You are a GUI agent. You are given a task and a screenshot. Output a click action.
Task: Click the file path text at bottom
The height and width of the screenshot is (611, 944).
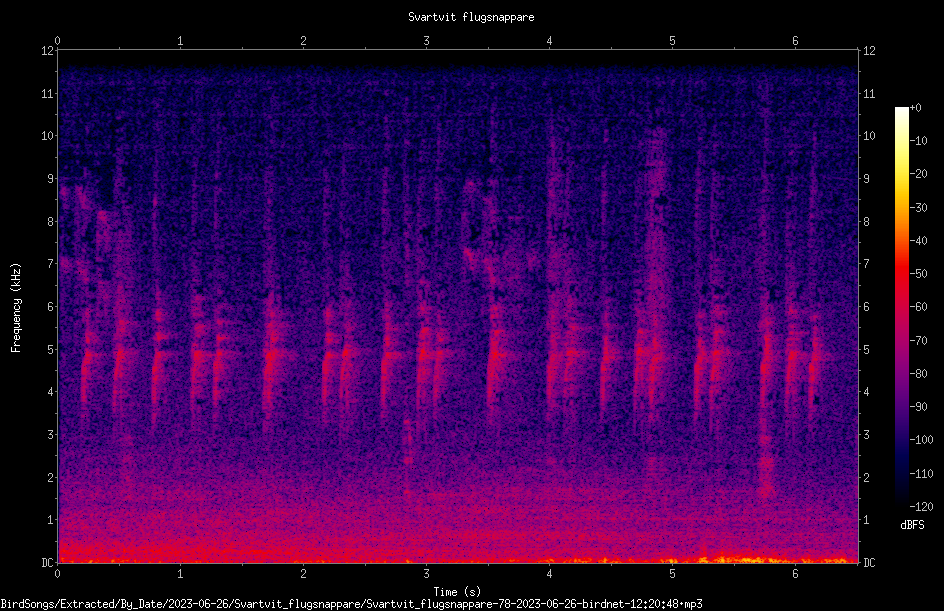point(351,604)
